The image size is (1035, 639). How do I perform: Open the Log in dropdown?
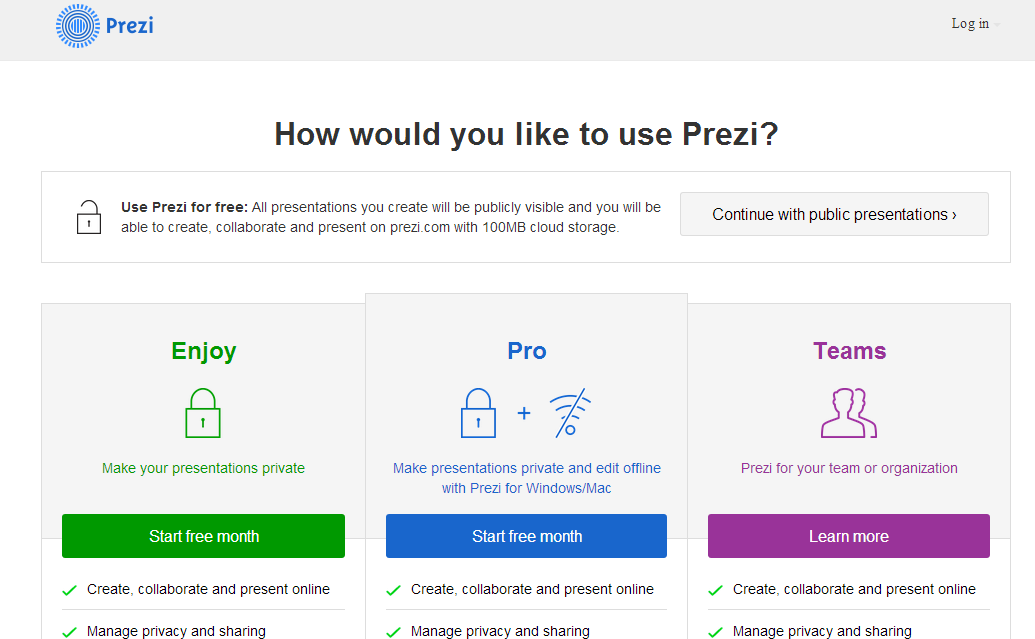tap(974, 24)
